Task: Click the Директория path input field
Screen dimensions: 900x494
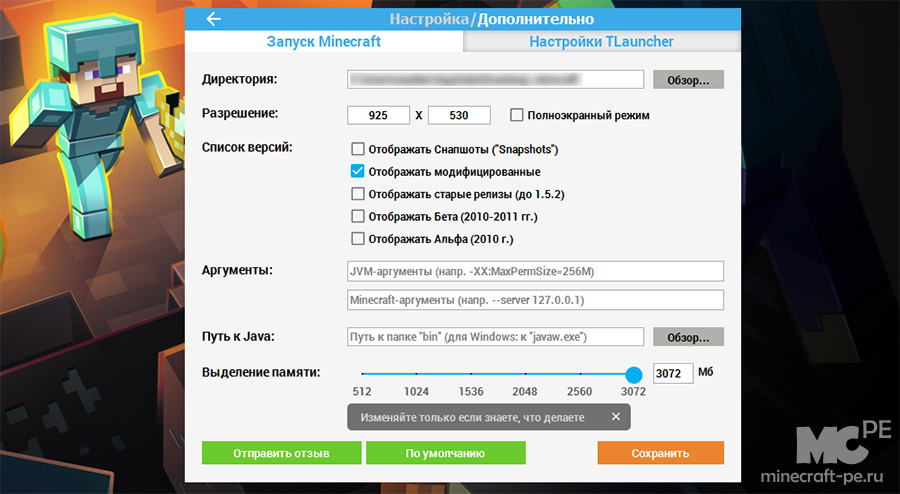Action: 495,80
